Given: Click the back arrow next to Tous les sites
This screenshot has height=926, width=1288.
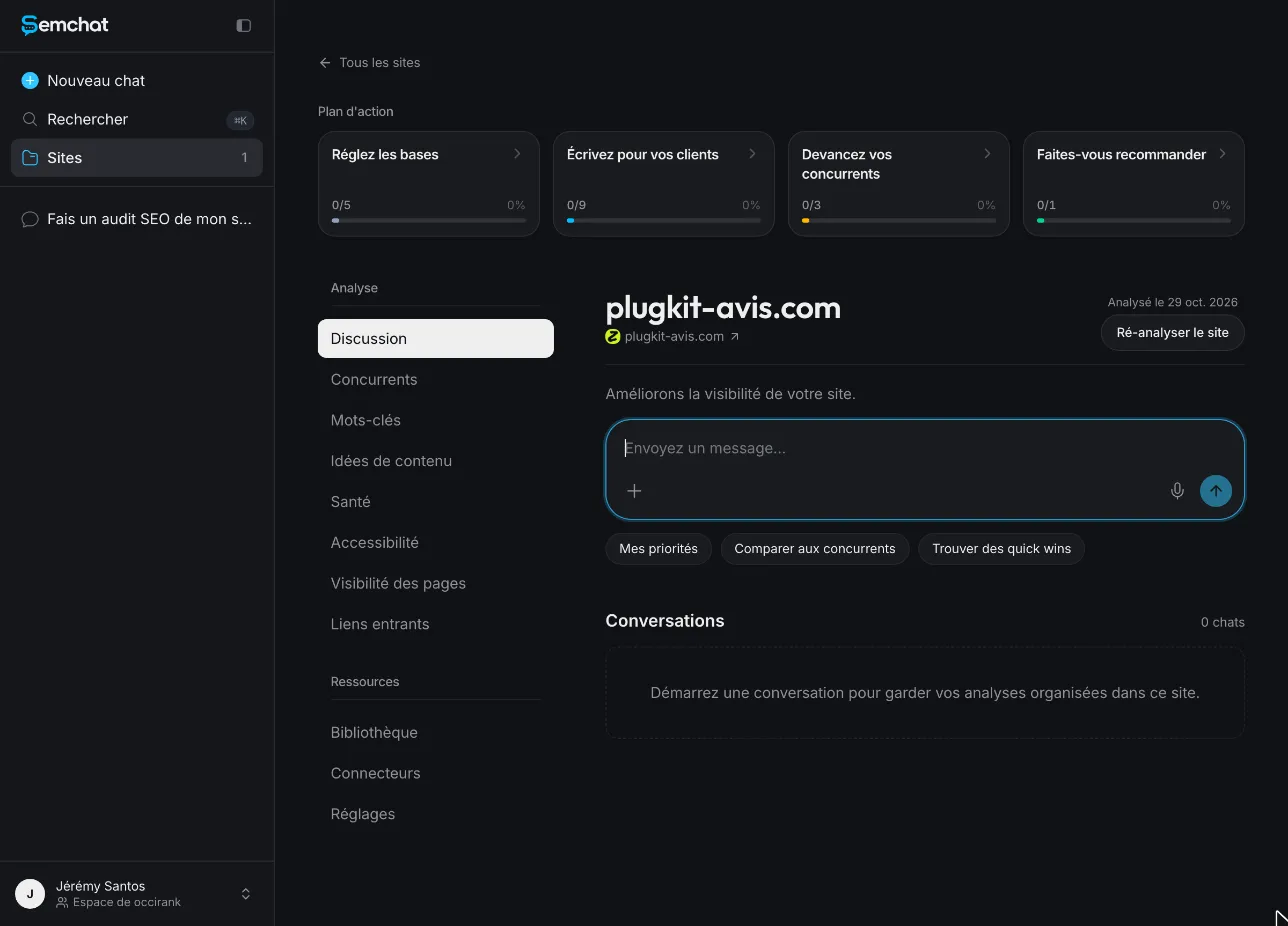Looking at the screenshot, I should (x=325, y=63).
